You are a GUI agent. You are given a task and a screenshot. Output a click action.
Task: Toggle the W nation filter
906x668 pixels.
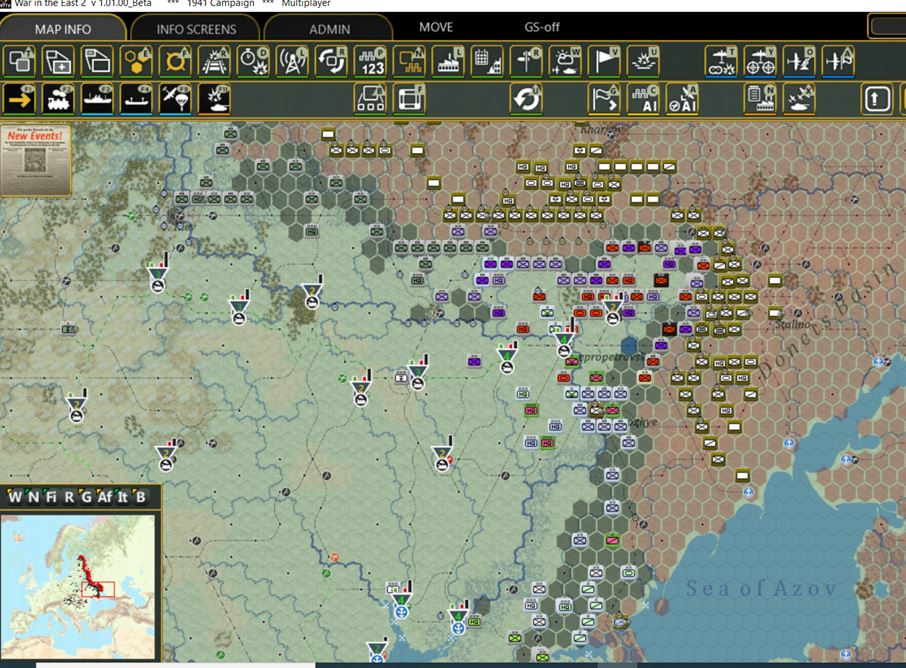tap(14, 496)
